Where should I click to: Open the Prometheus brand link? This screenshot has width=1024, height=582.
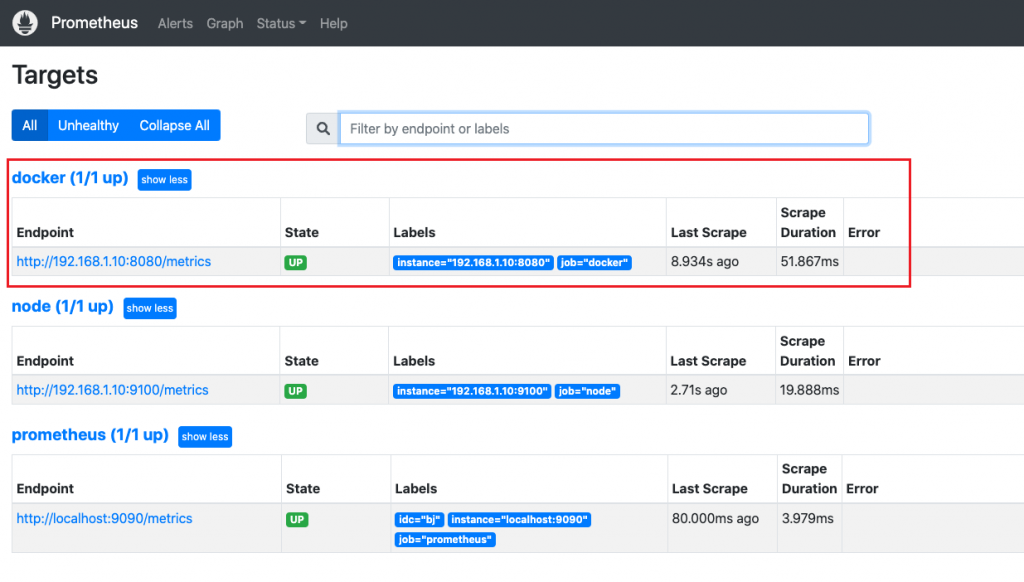[94, 23]
